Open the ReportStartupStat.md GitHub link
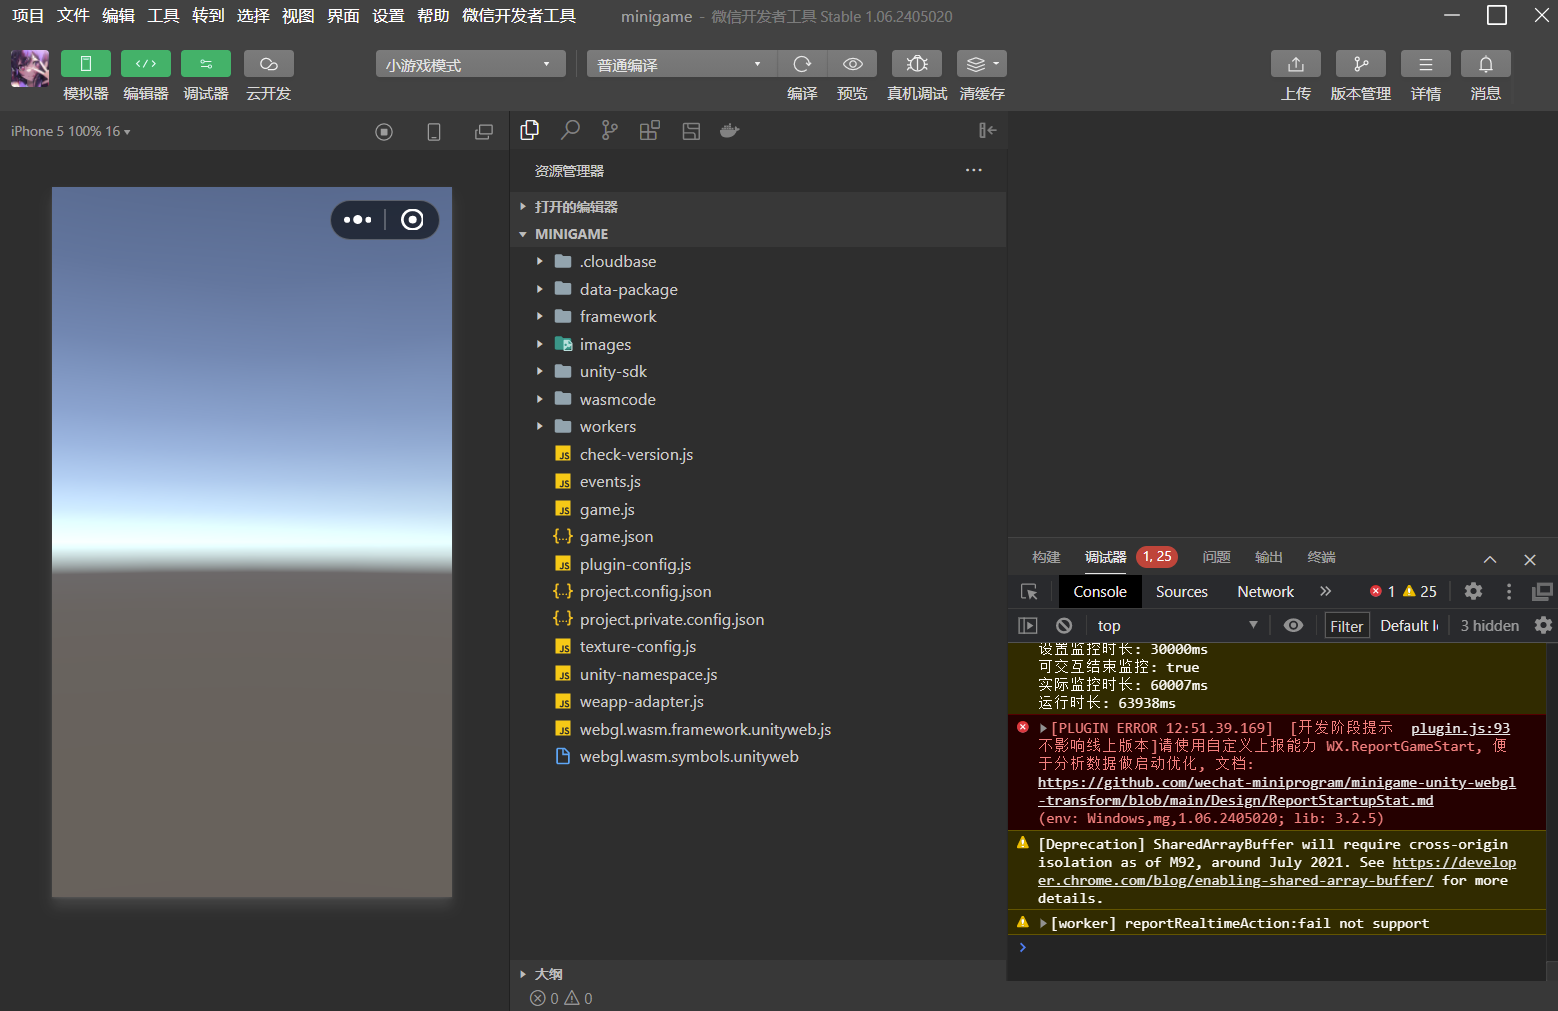Screen dimensions: 1558x1011 click(1277, 791)
